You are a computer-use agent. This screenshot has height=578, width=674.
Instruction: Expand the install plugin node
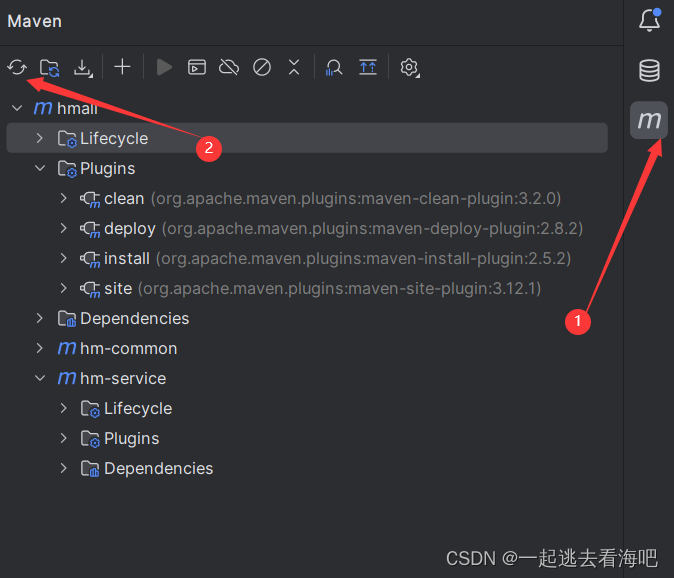tap(64, 258)
